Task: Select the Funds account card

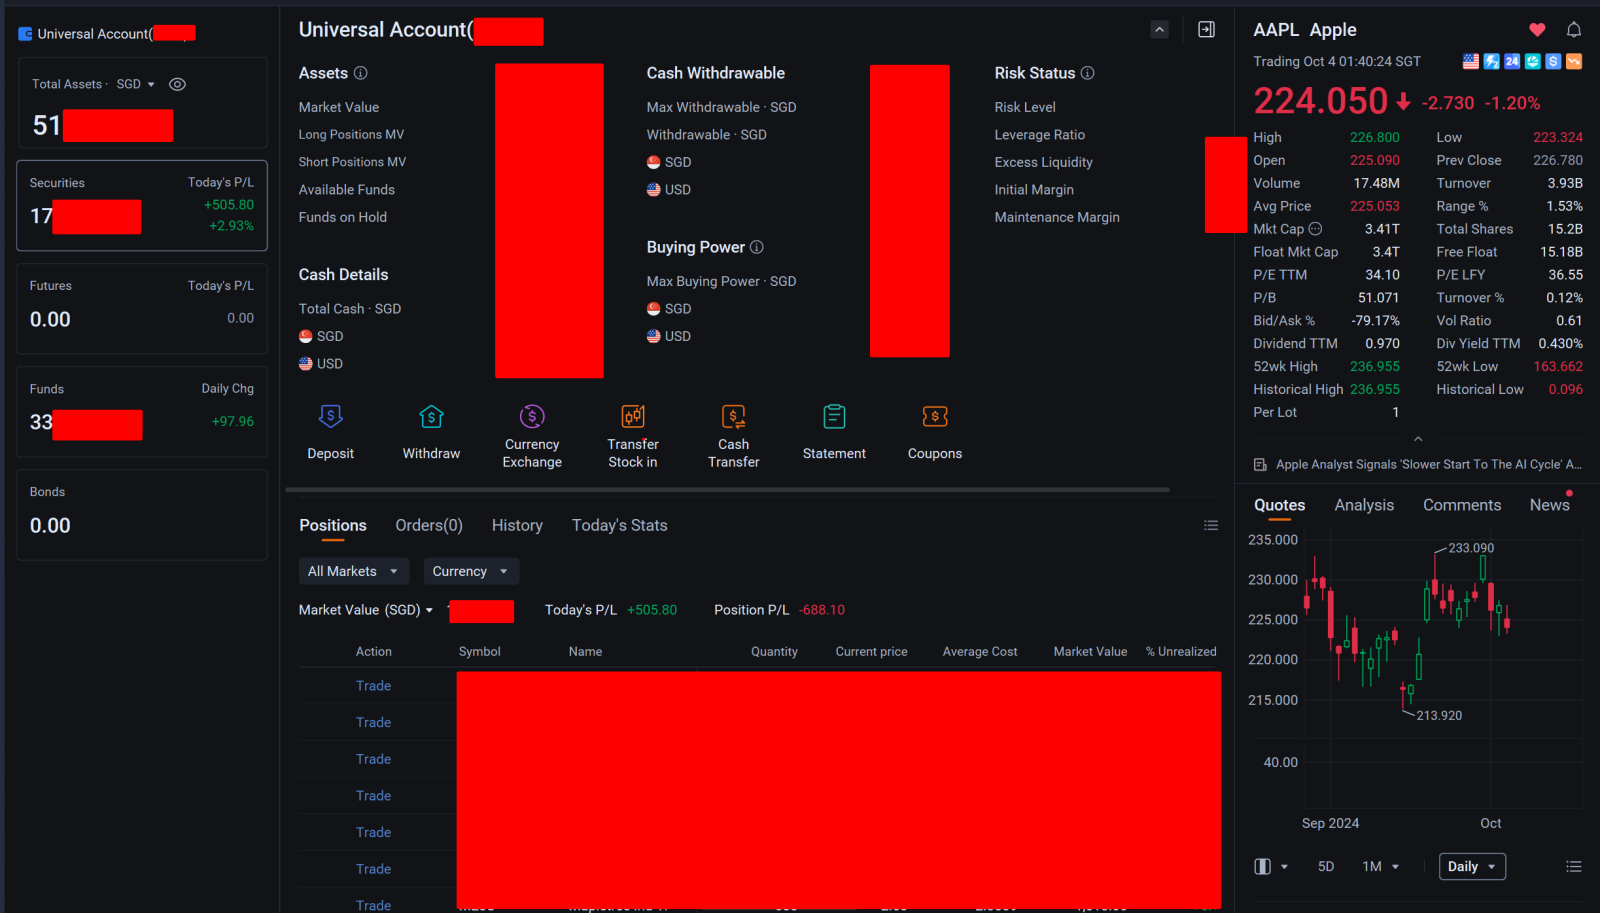Action: tap(142, 412)
